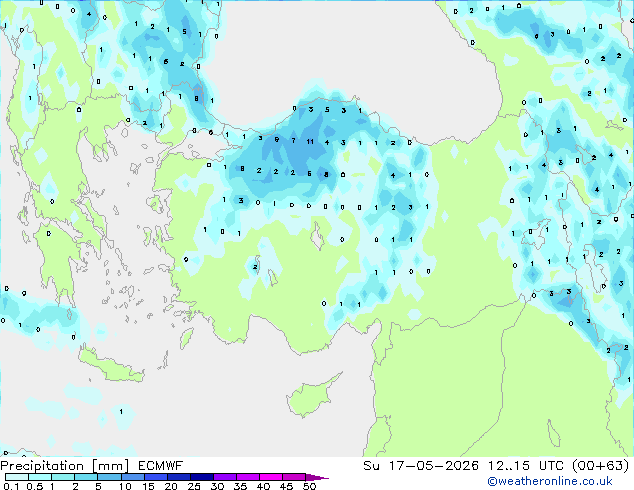Click the legend tick label "25"
This screenshot has width=634, height=490.
point(194,486)
